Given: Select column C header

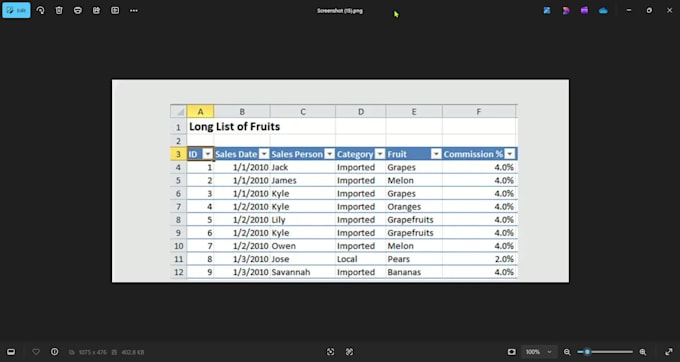Looking at the screenshot, I should pyautogui.click(x=303, y=111).
